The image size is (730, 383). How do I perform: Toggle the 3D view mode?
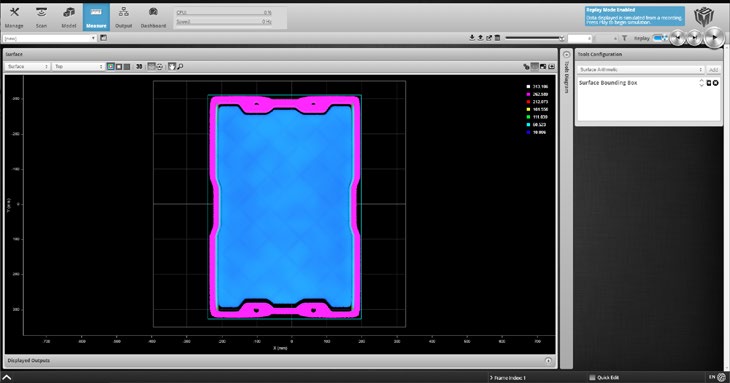coord(139,67)
